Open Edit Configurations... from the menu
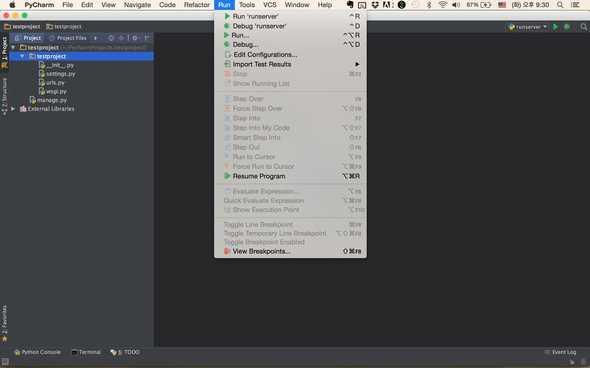 tap(290, 55)
